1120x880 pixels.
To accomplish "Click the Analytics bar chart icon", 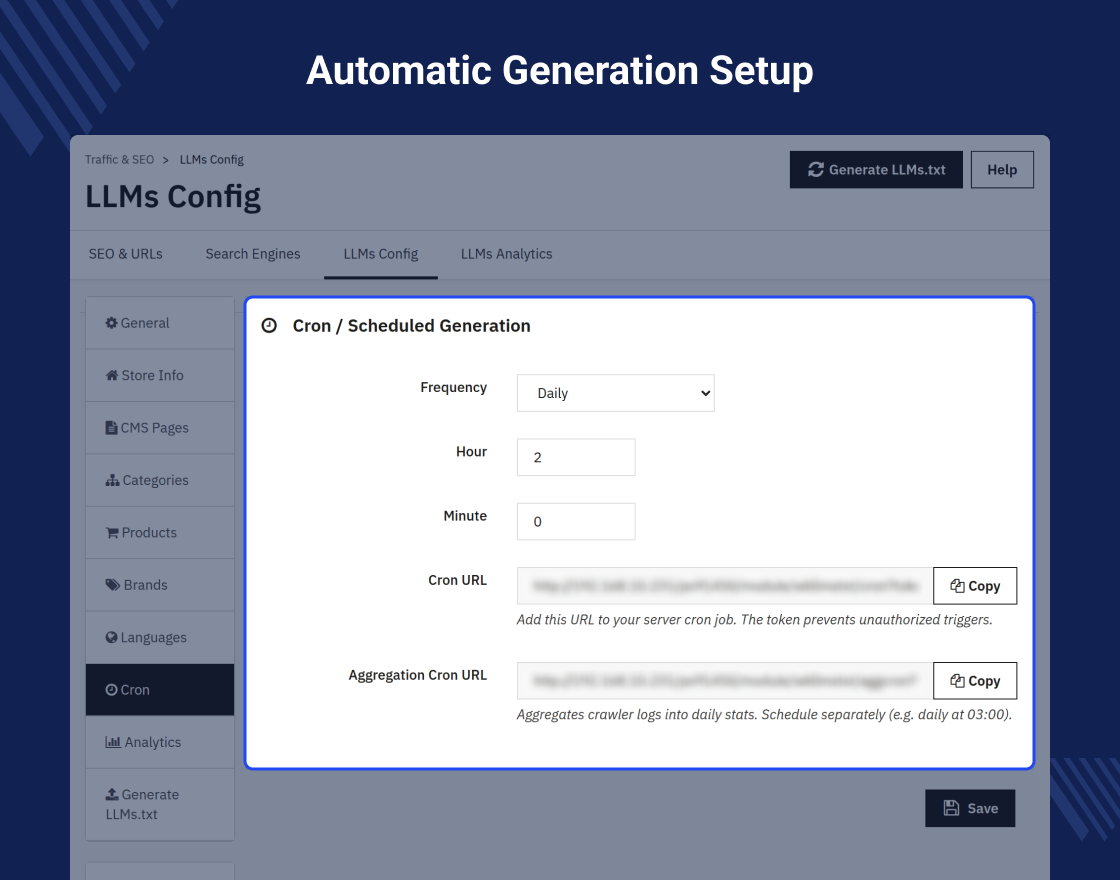I will pos(113,741).
